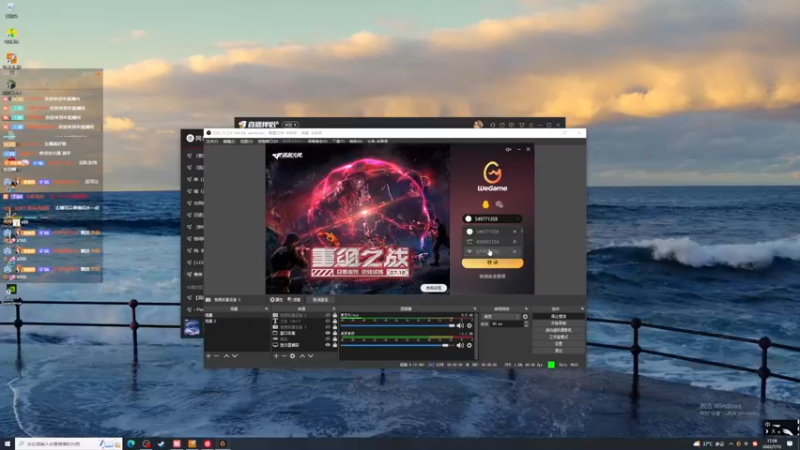The width and height of the screenshot is (800, 450).
Task: Pop out the Scenes dock panel icon
Action: pyautogui.click(x=267, y=309)
